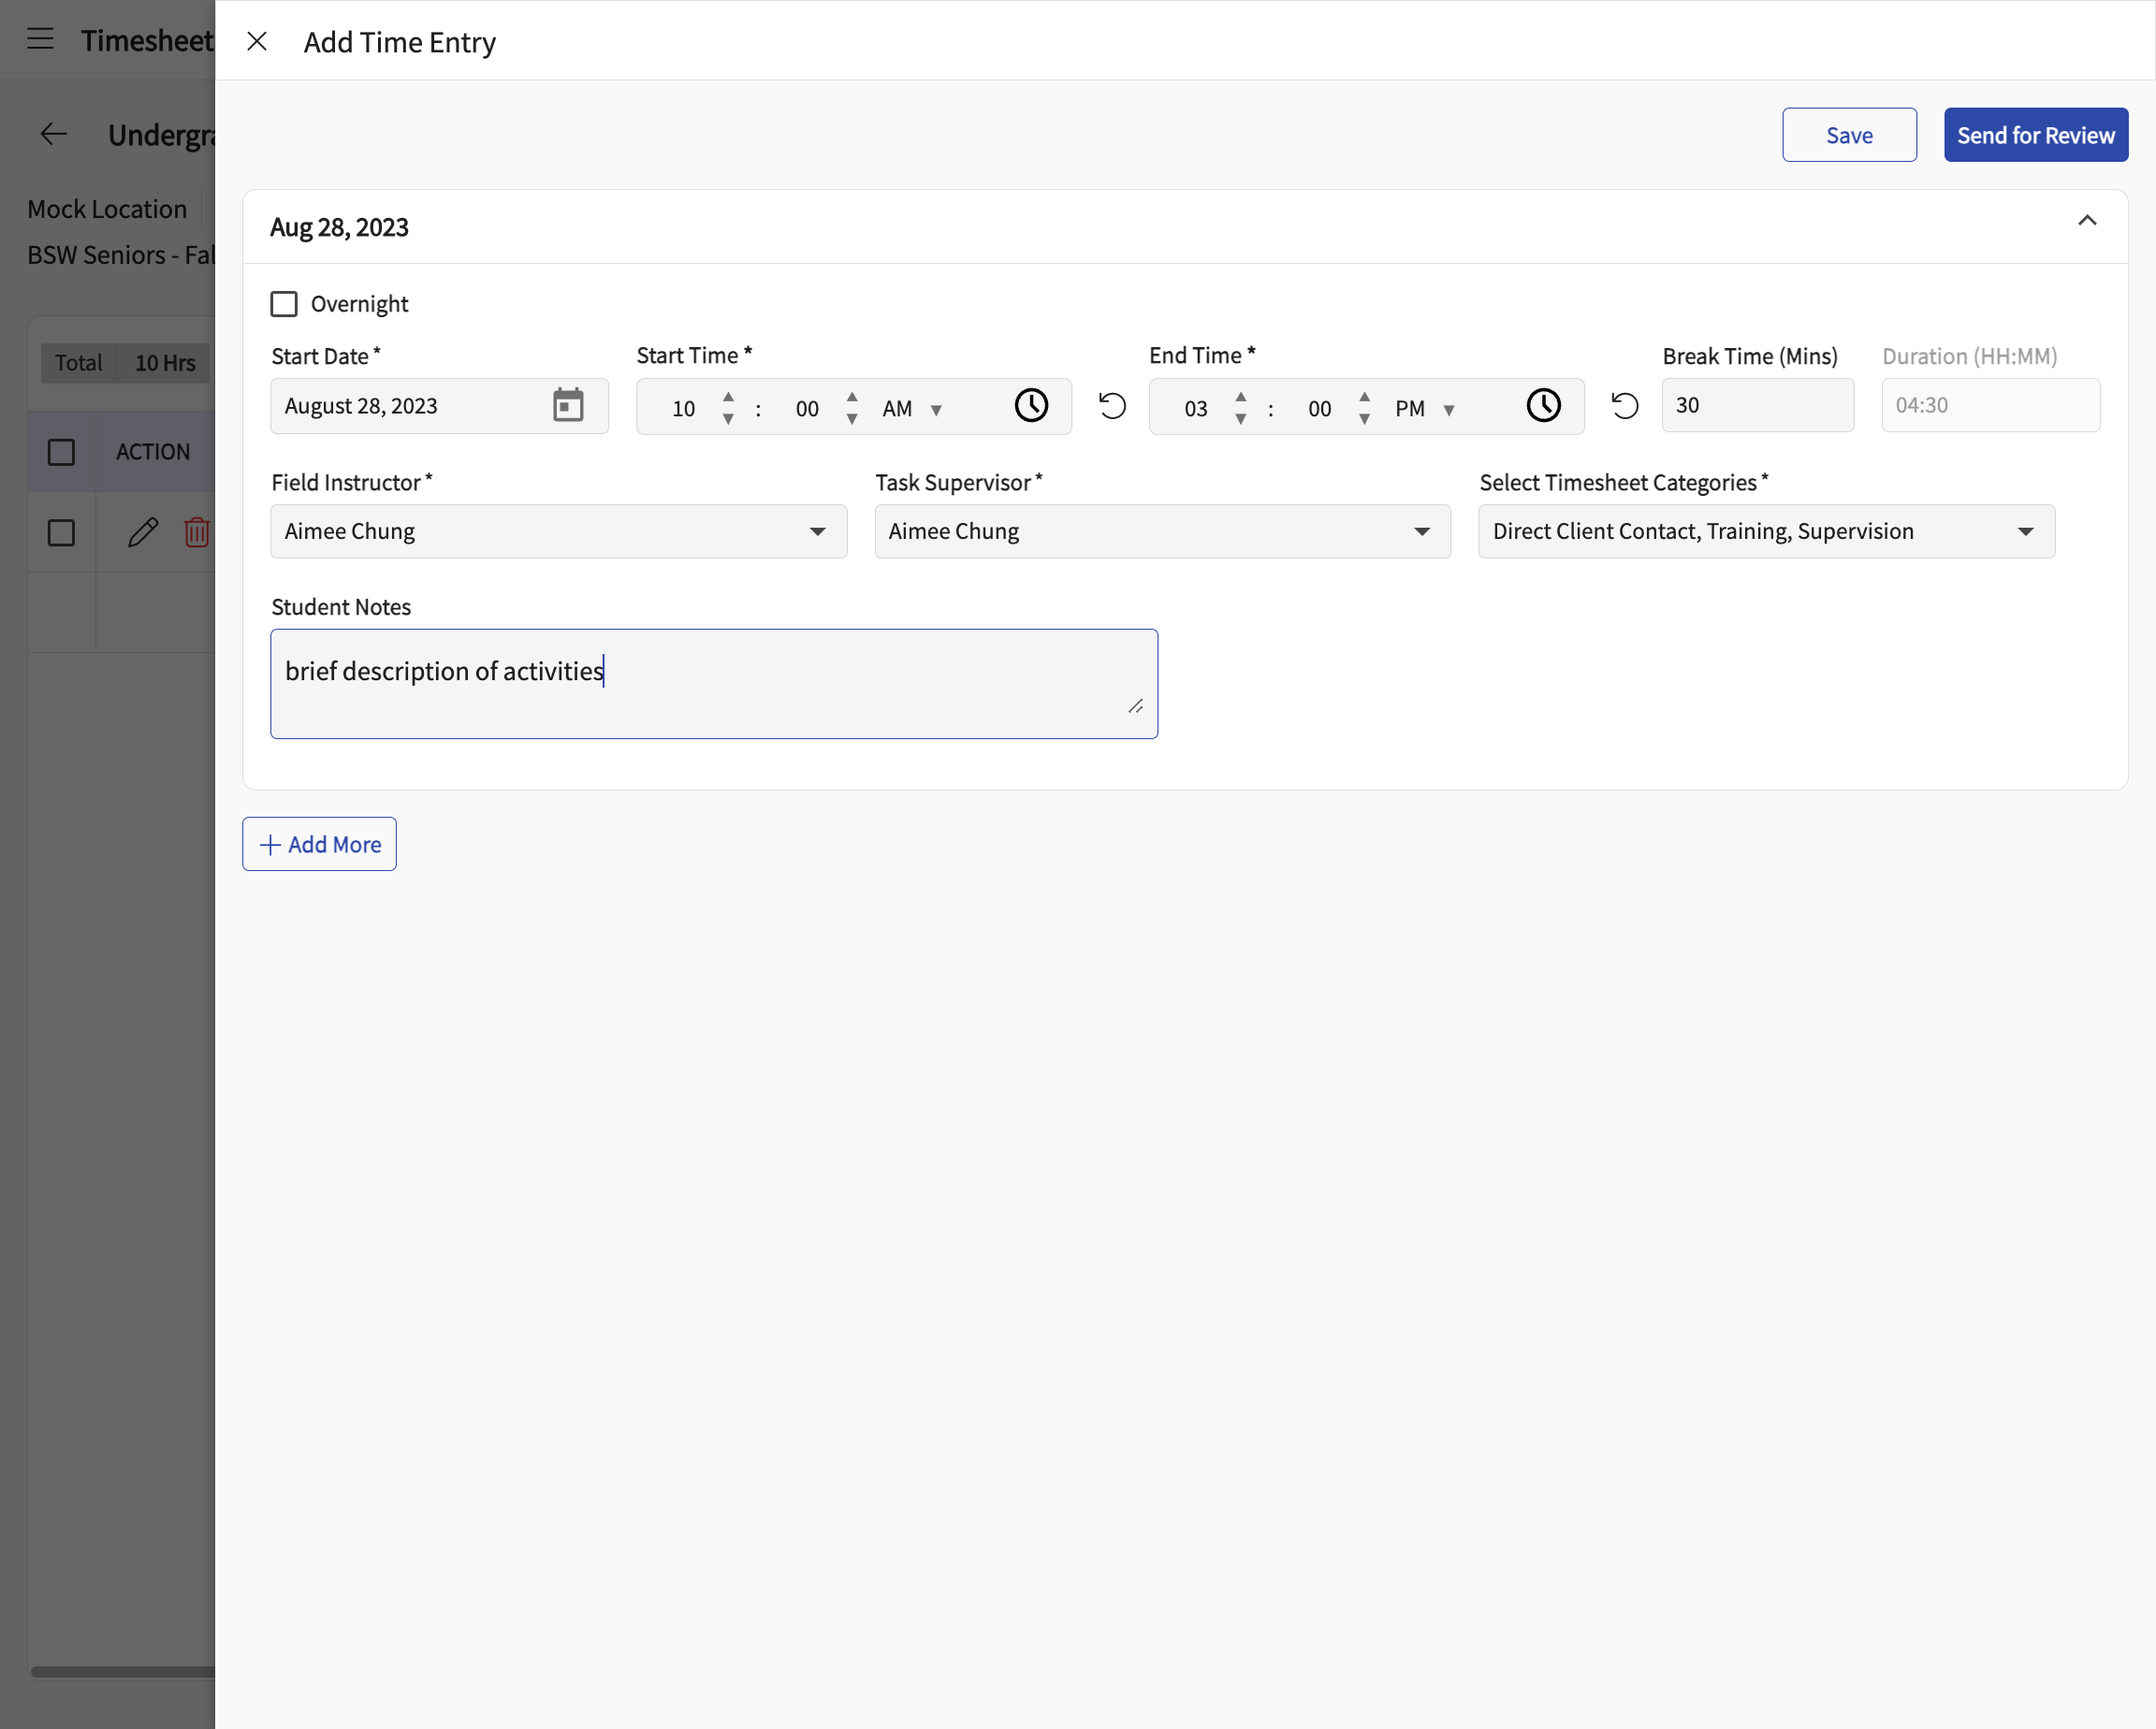2156x1729 pixels.
Task: Open Start Time AM/PM dropdown
Action: [912, 408]
